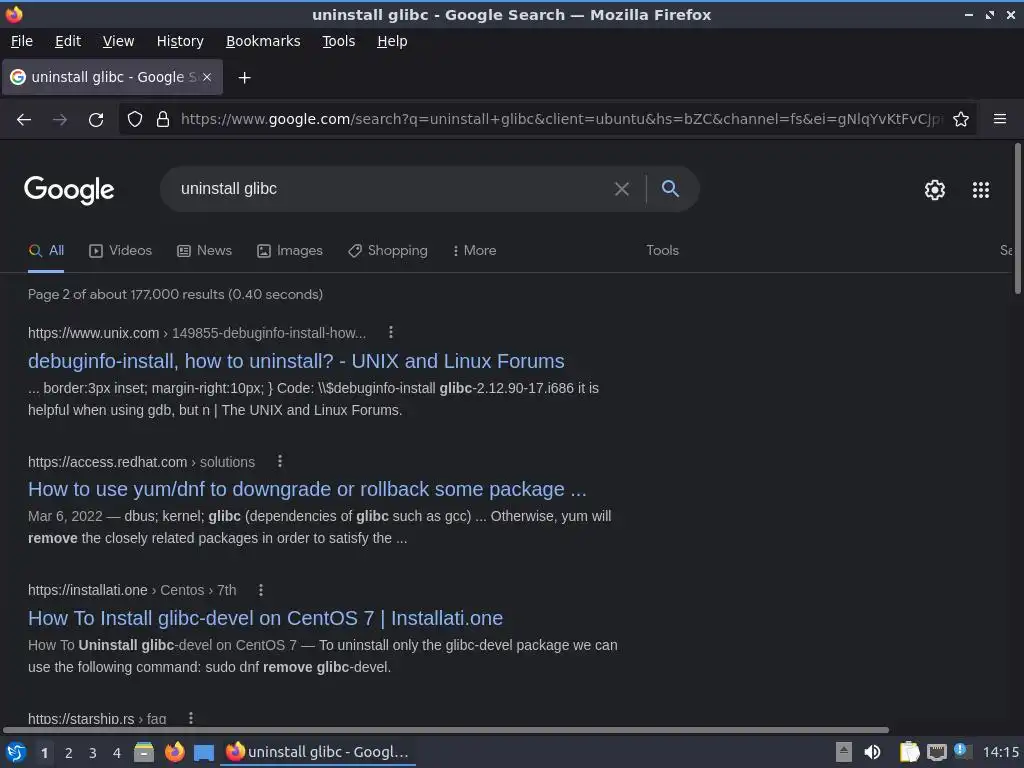
Task: Go to Google home via logo
Action: pos(69,190)
